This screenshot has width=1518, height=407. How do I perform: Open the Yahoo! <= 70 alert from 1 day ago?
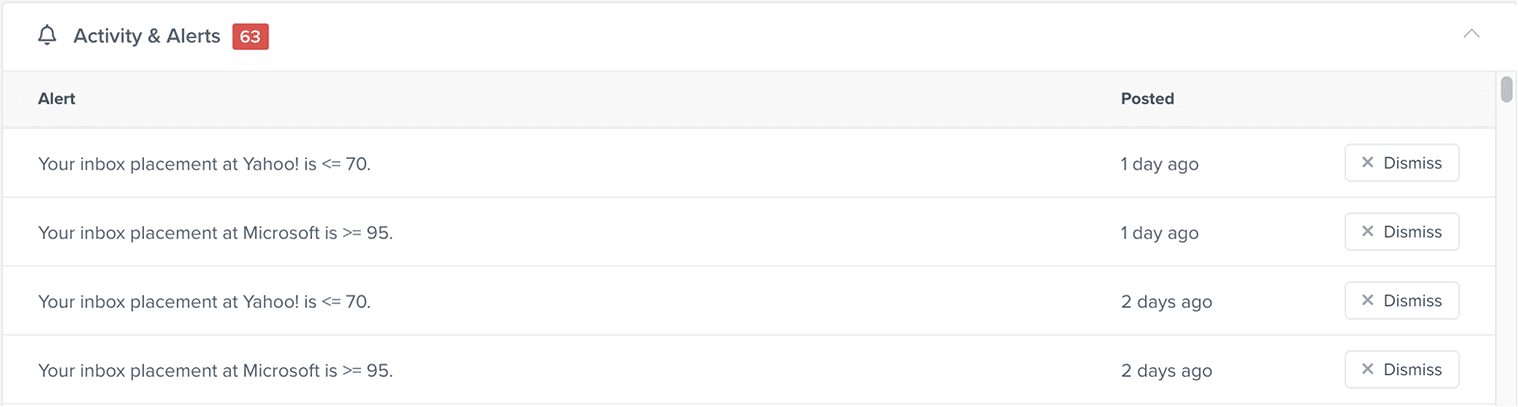204,164
